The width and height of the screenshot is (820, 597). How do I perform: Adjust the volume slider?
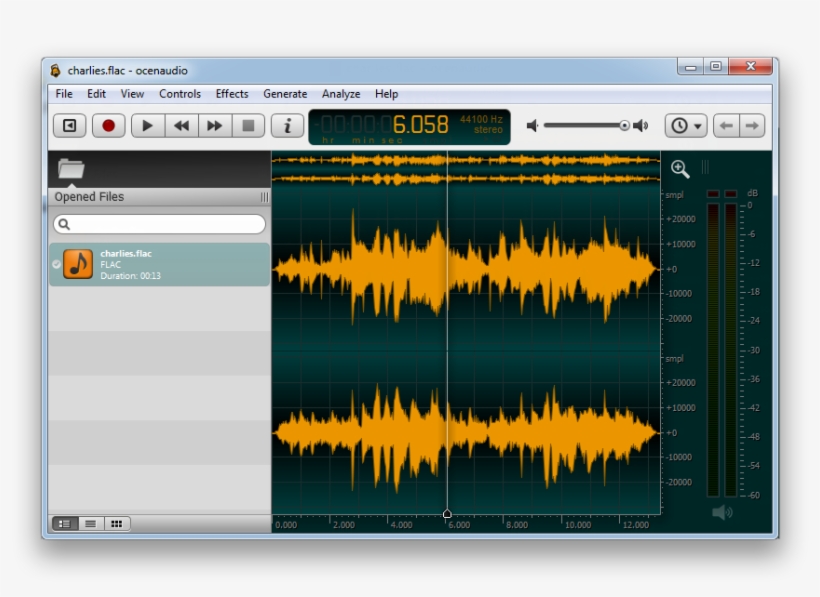pyautogui.click(x=583, y=125)
